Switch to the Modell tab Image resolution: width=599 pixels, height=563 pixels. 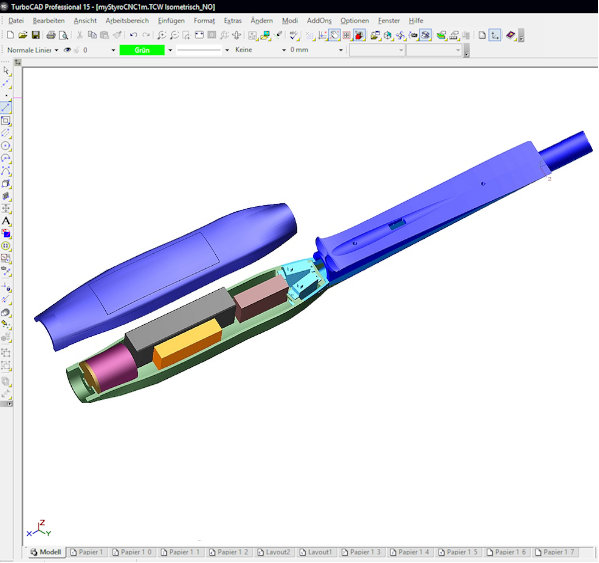click(x=47, y=552)
